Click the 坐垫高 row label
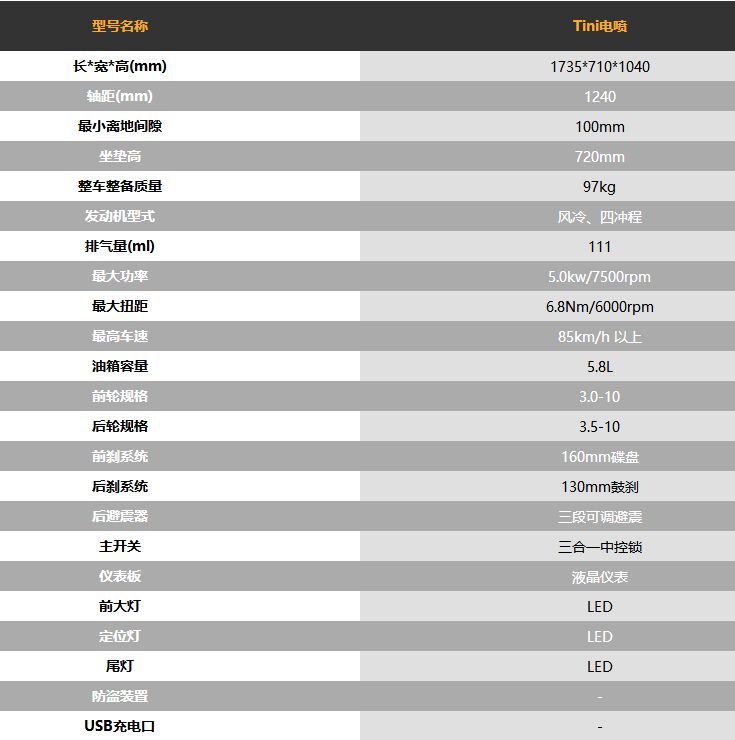The image size is (735, 740). (x=120, y=156)
